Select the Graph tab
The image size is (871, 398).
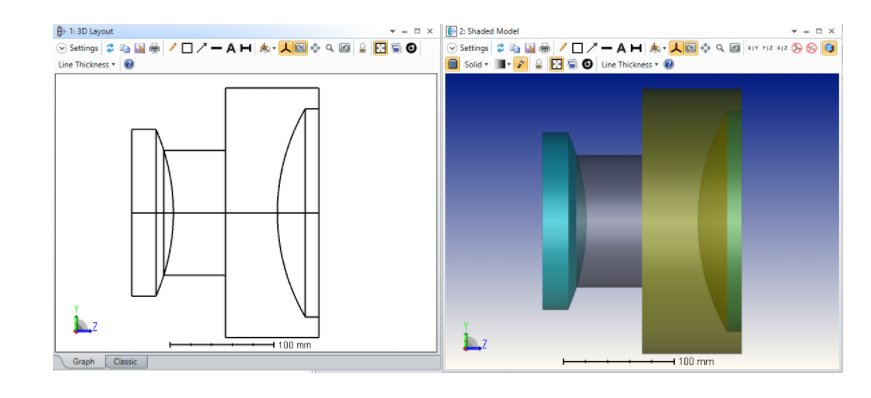pyautogui.click(x=84, y=362)
